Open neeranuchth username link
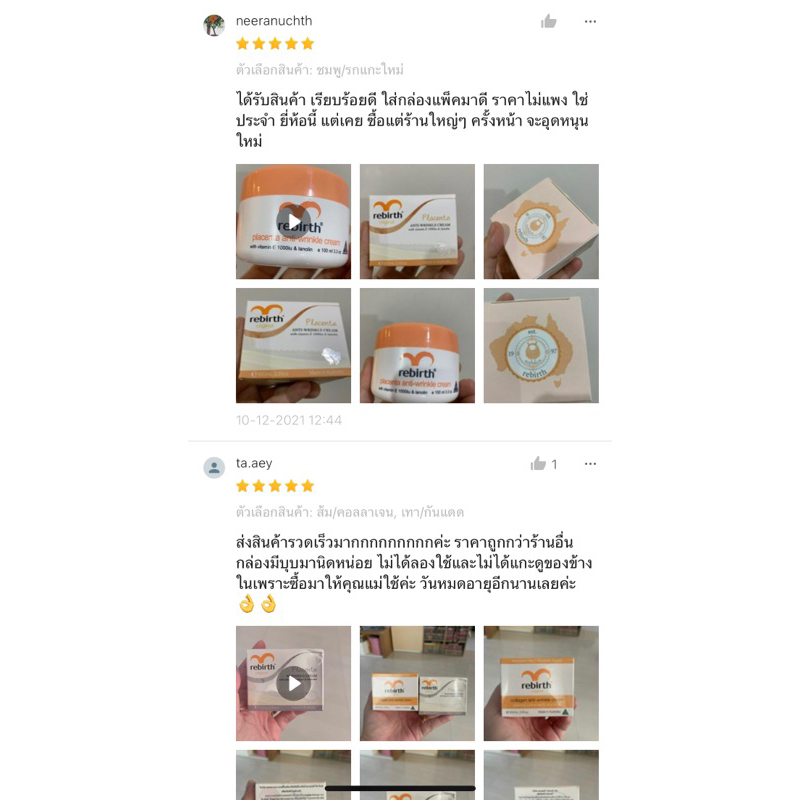 point(273,21)
